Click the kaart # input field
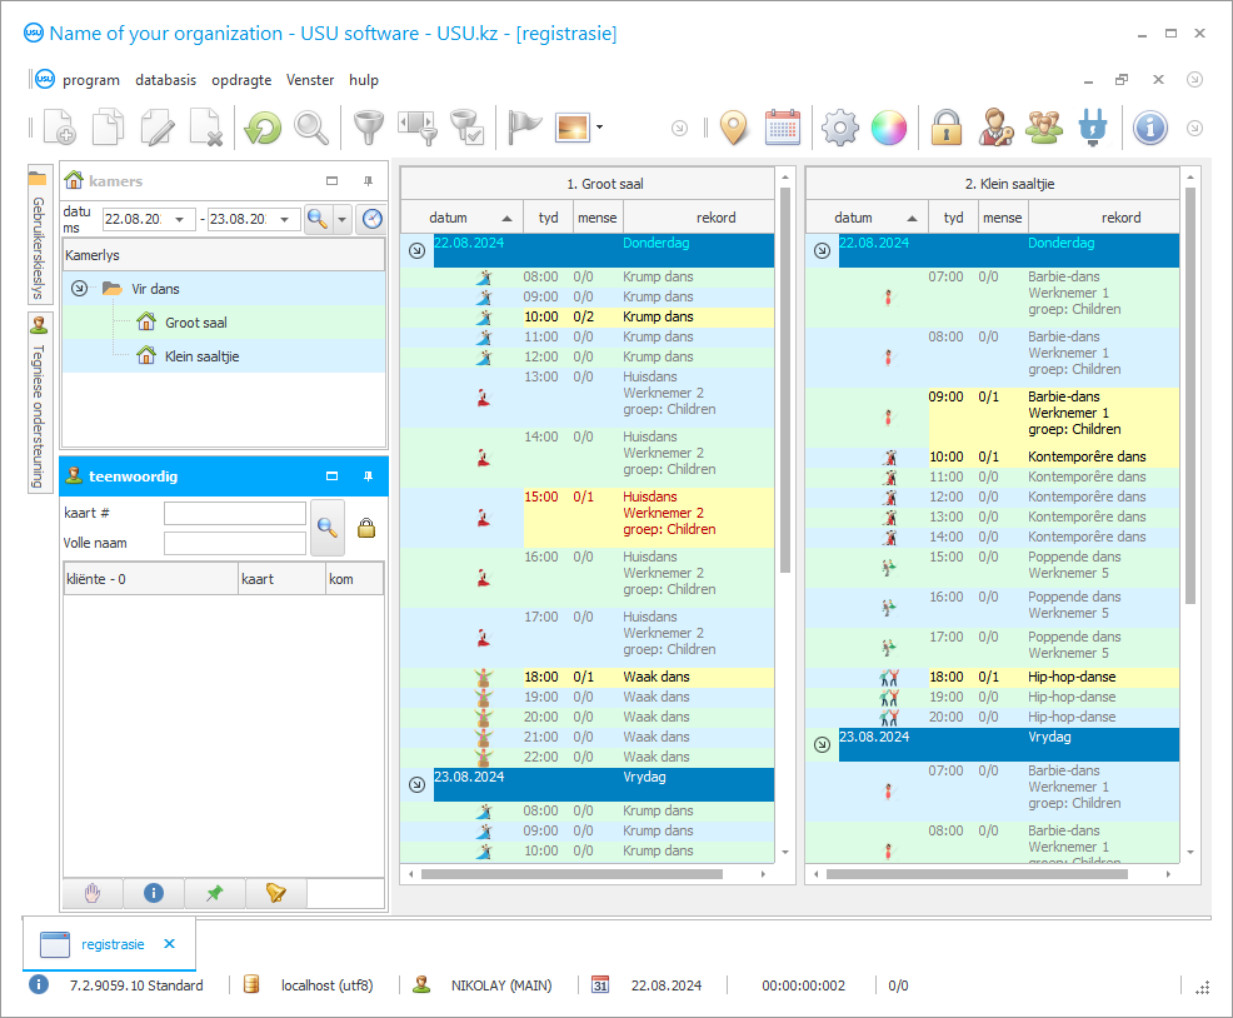Viewport: 1233px width, 1018px height. tap(235, 513)
